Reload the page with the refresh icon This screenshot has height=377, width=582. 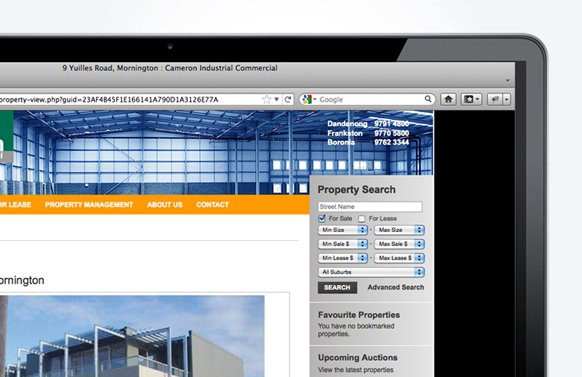tap(288, 99)
